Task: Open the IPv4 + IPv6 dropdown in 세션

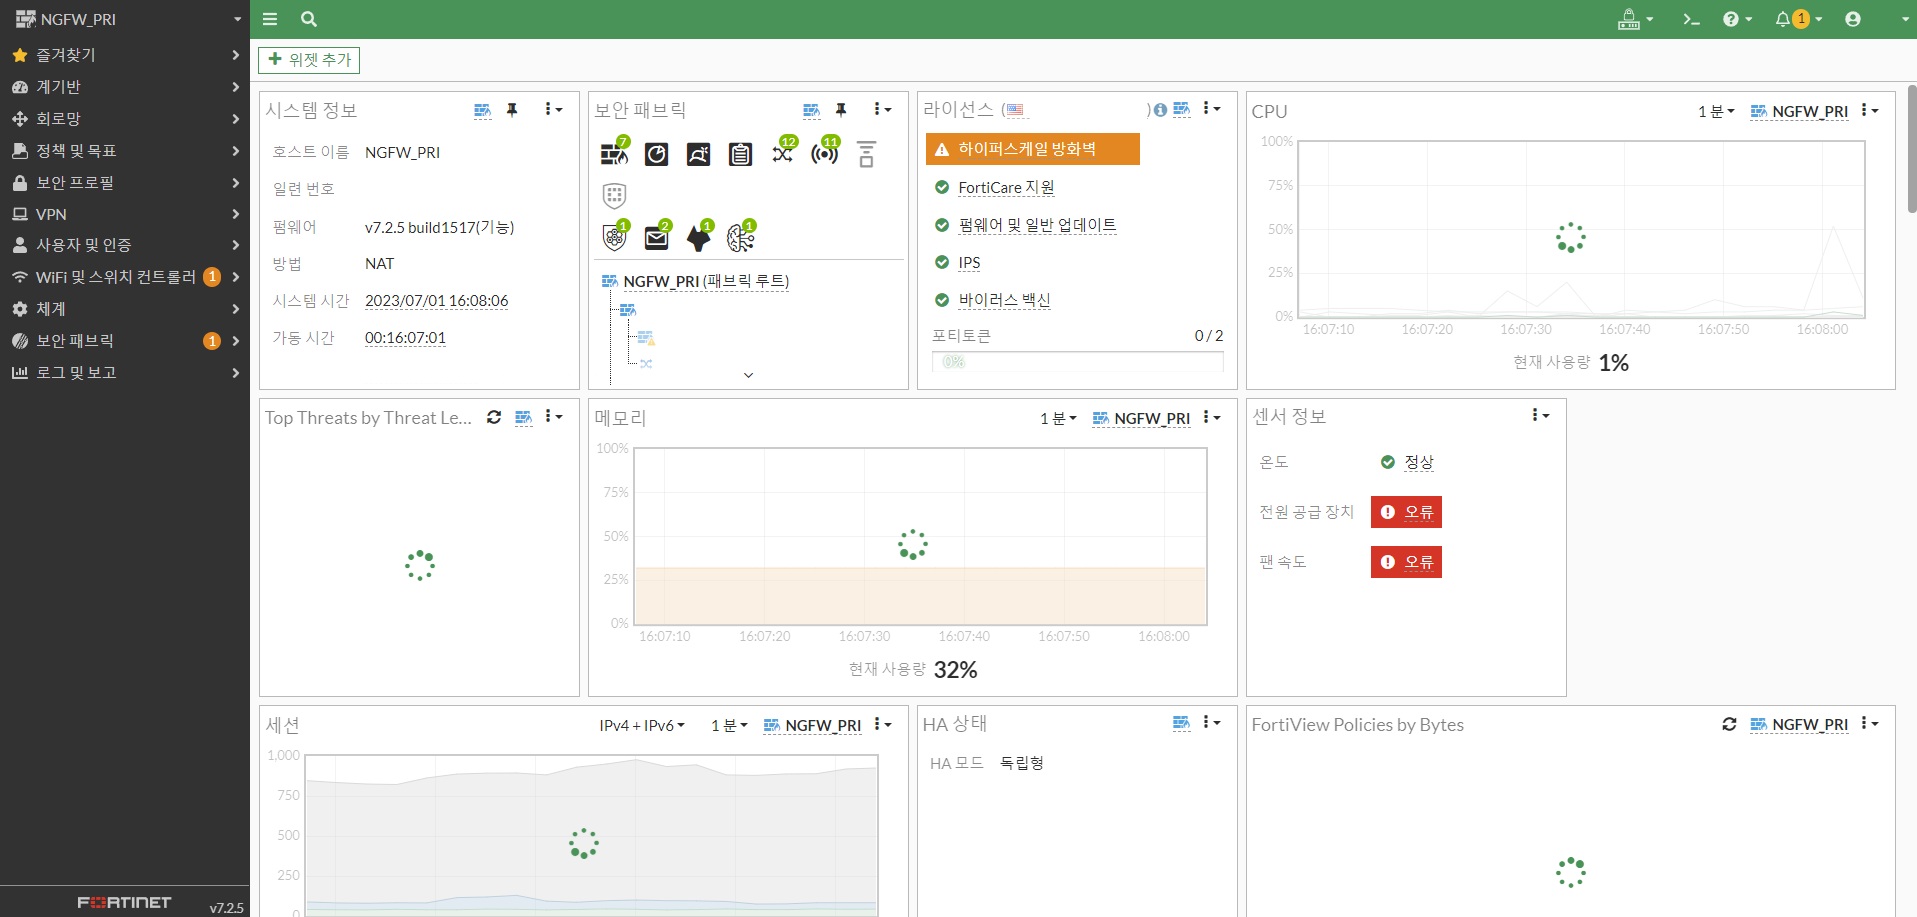Action: [642, 726]
